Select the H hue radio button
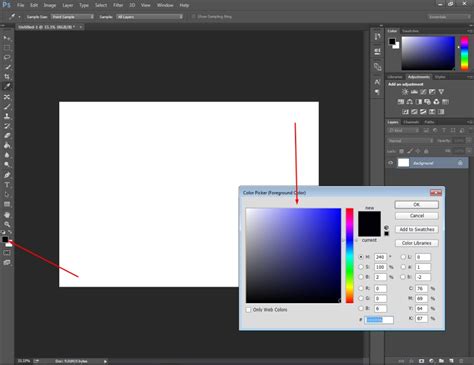The width and height of the screenshot is (474, 365). (361, 257)
